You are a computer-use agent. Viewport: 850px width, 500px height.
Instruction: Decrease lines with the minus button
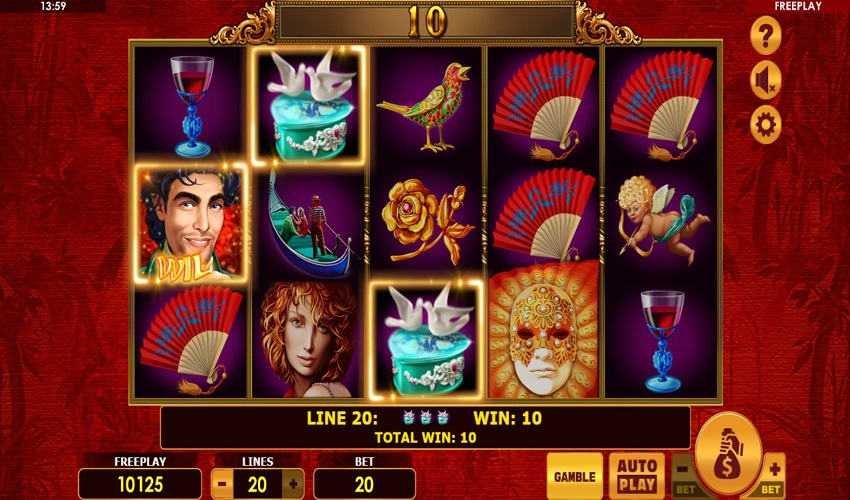(222, 484)
